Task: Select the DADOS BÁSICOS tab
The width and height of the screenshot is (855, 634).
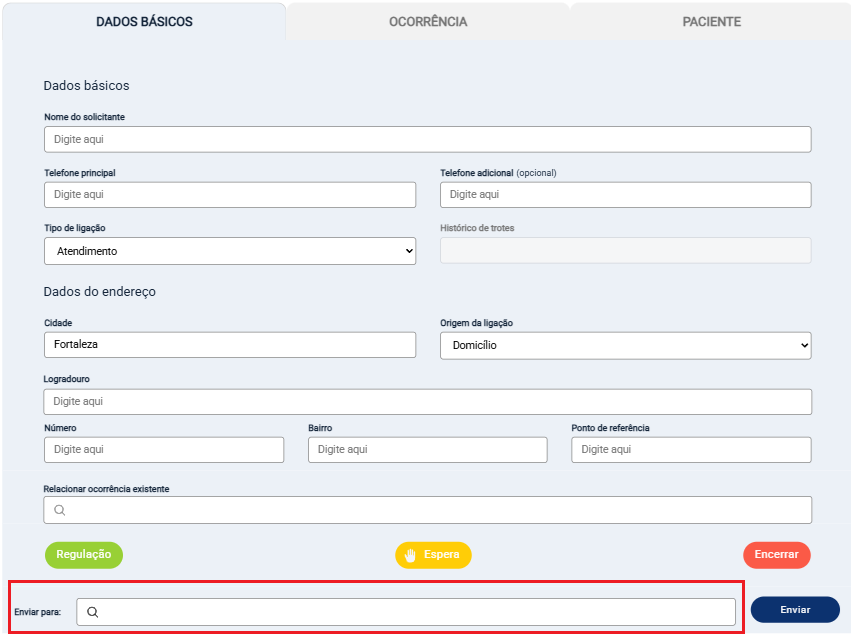Action: click(144, 22)
